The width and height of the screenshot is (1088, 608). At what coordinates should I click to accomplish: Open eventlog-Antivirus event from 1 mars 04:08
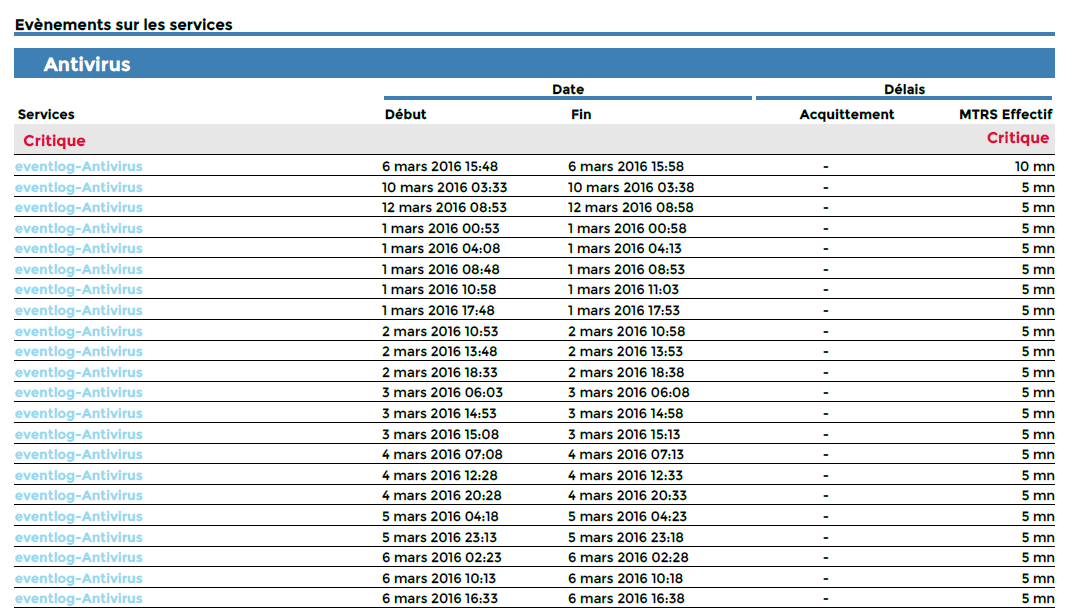pos(78,248)
